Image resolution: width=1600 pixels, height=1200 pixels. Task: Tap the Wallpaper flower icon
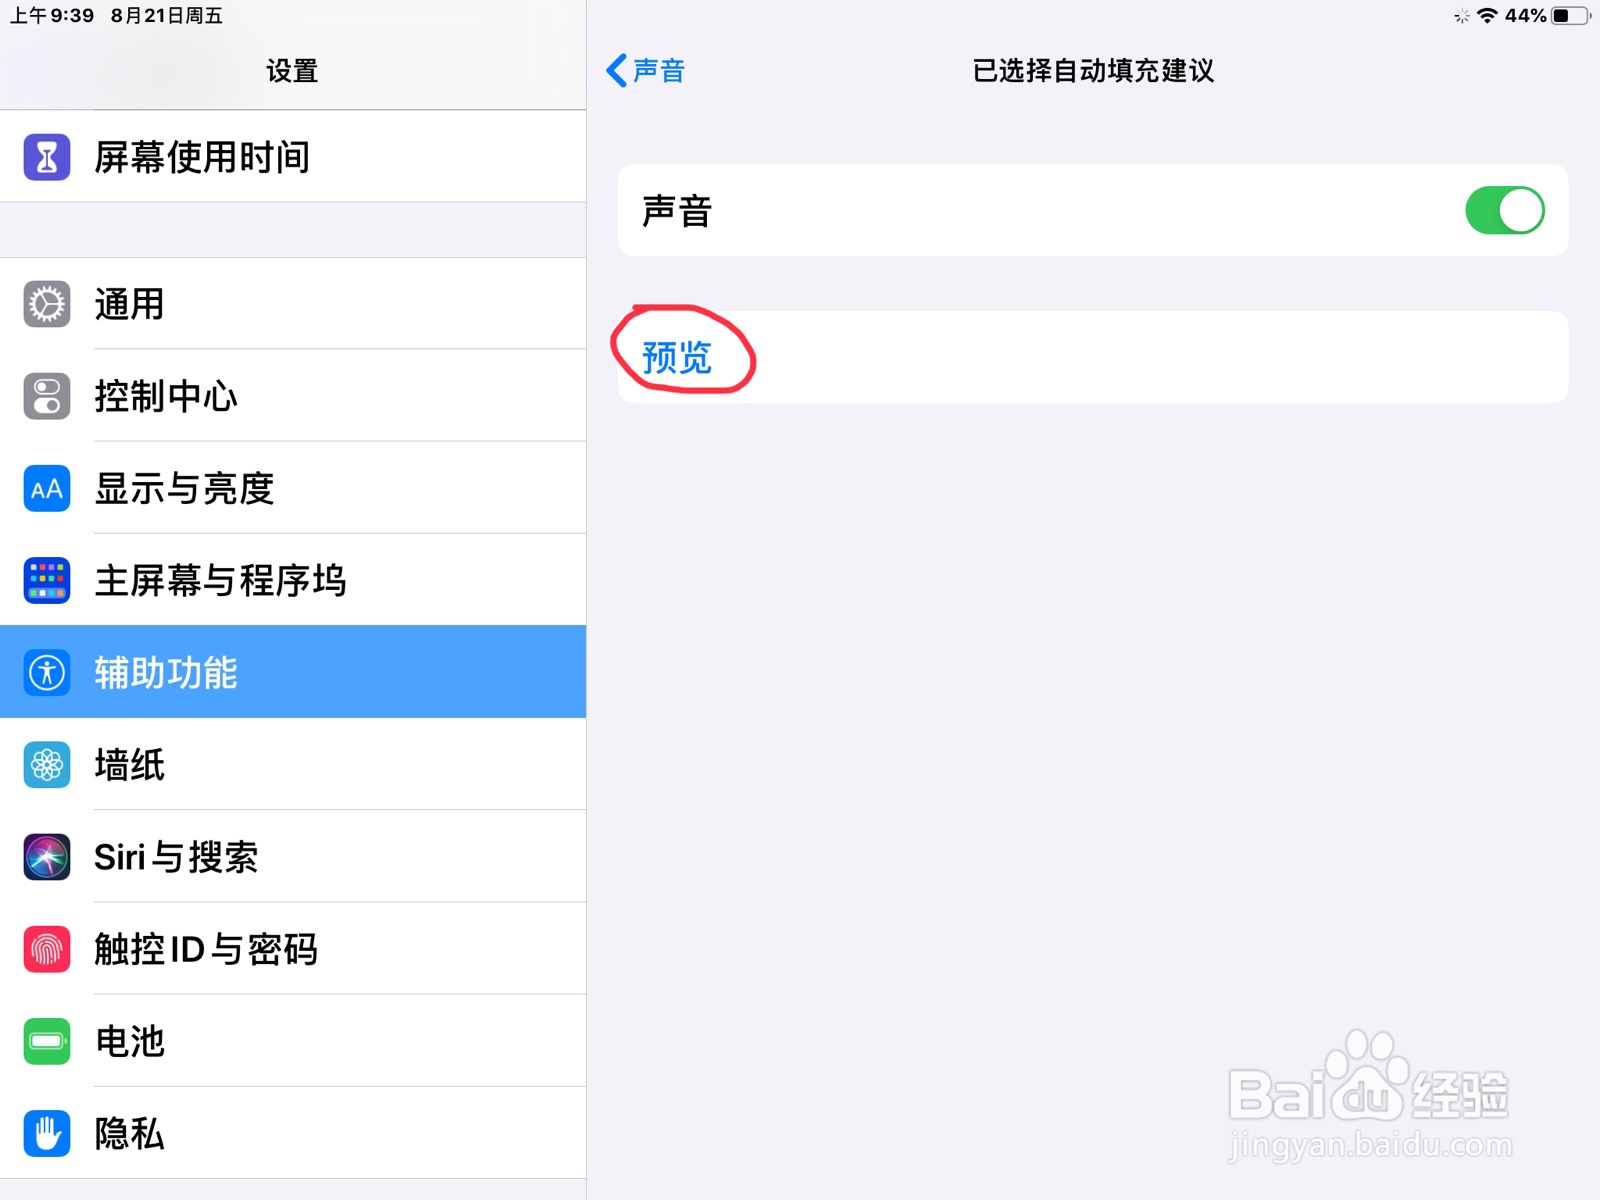[47, 765]
